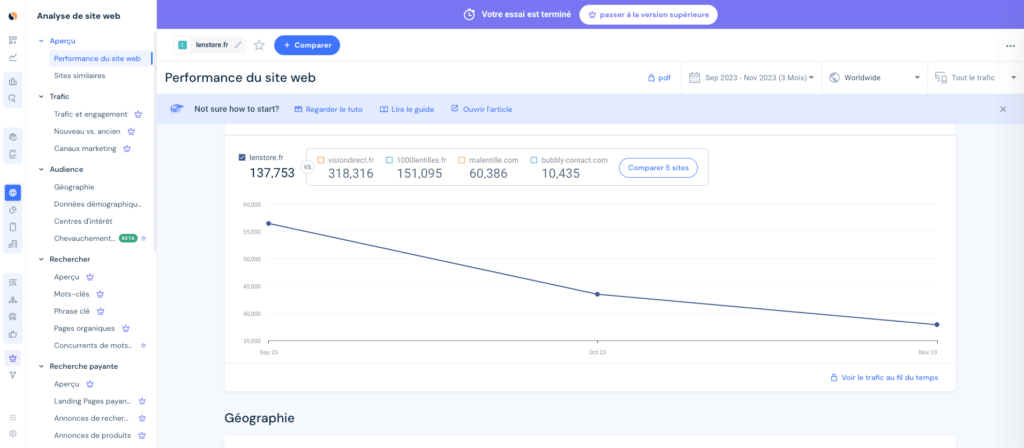
Task: Open 'Sites similaires' in sidebar
Action: [x=80, y=75]
